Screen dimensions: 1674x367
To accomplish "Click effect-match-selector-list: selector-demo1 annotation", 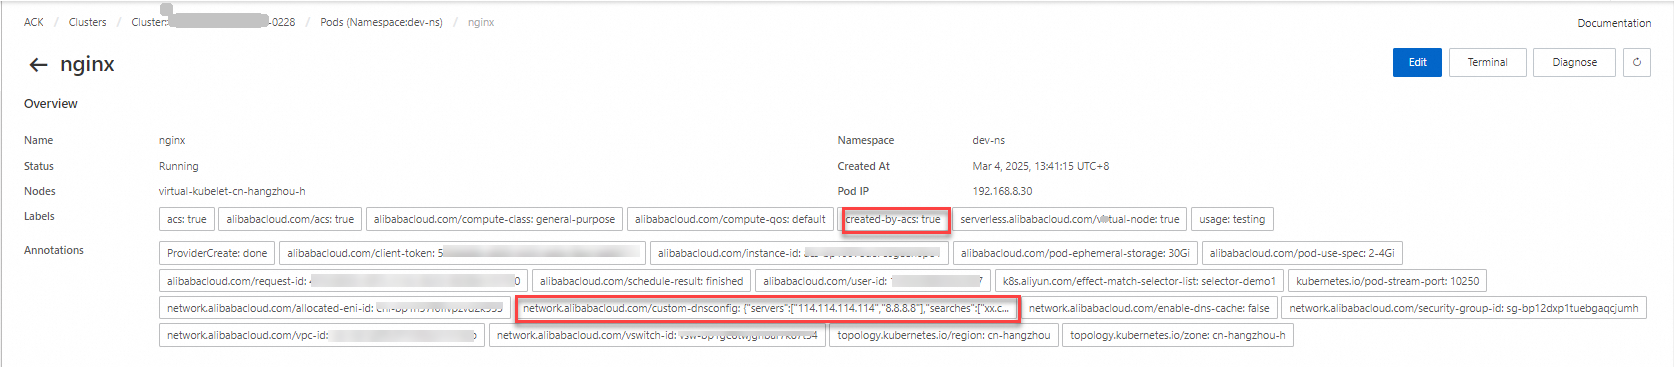I will (x=1139, y=281).
